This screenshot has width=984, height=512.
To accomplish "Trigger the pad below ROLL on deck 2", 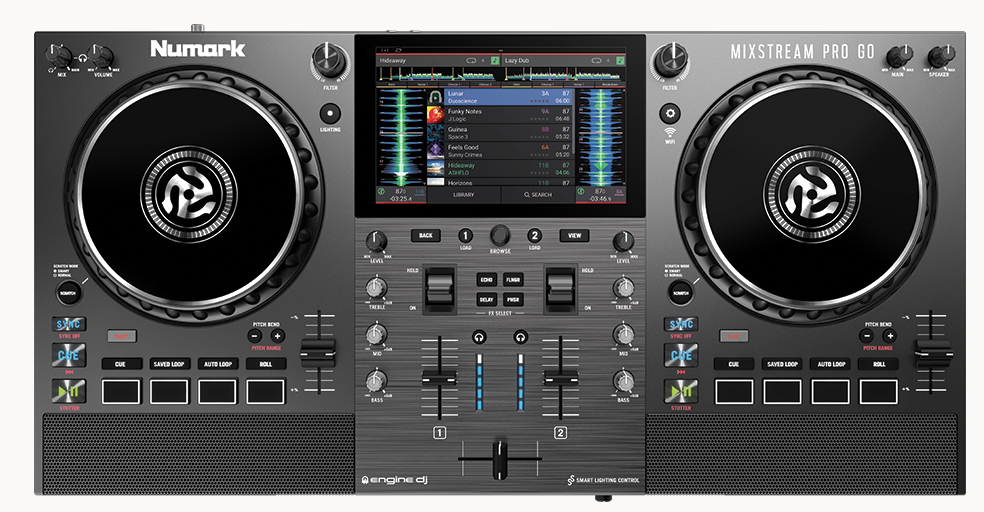I will pyautogui.click(x=879, y=392).
